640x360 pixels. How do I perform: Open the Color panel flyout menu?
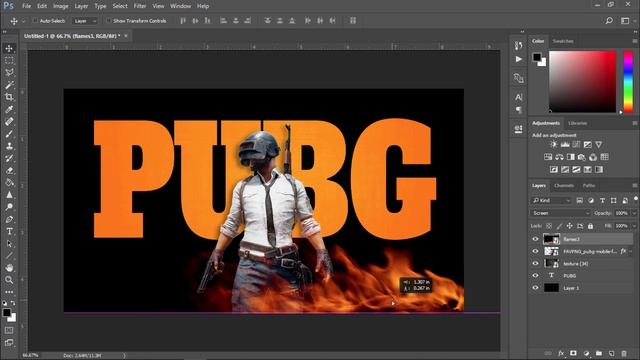click(635, 41)
